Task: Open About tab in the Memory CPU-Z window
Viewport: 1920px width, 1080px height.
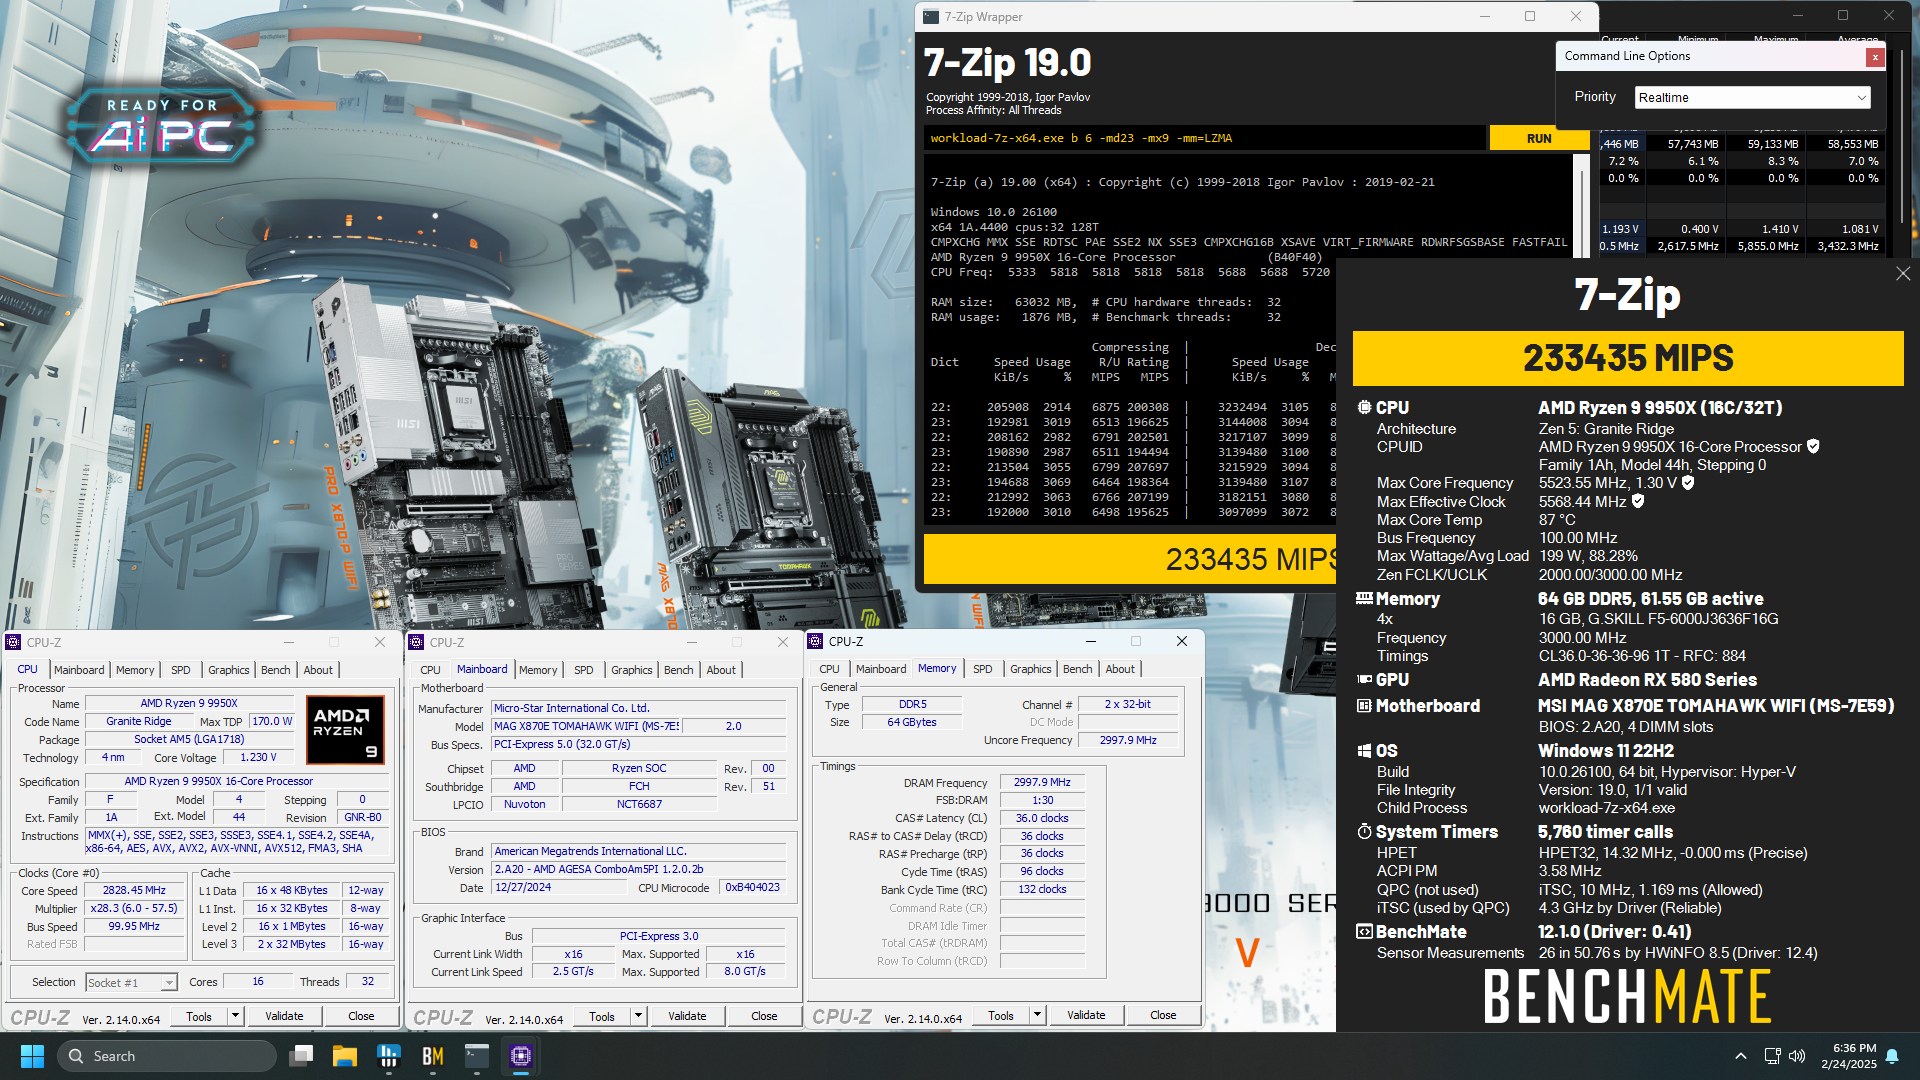Action: click(1120, 669)
